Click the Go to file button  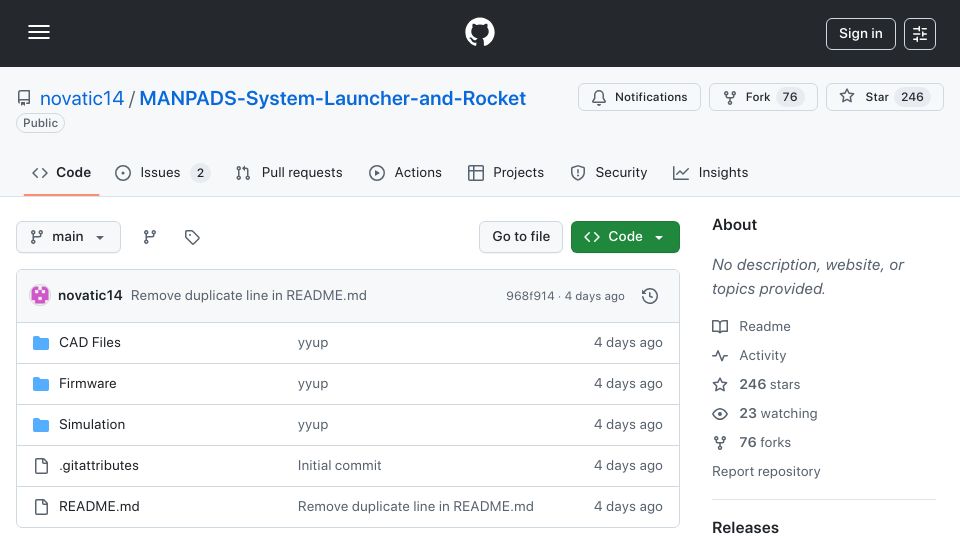point(520,237)
